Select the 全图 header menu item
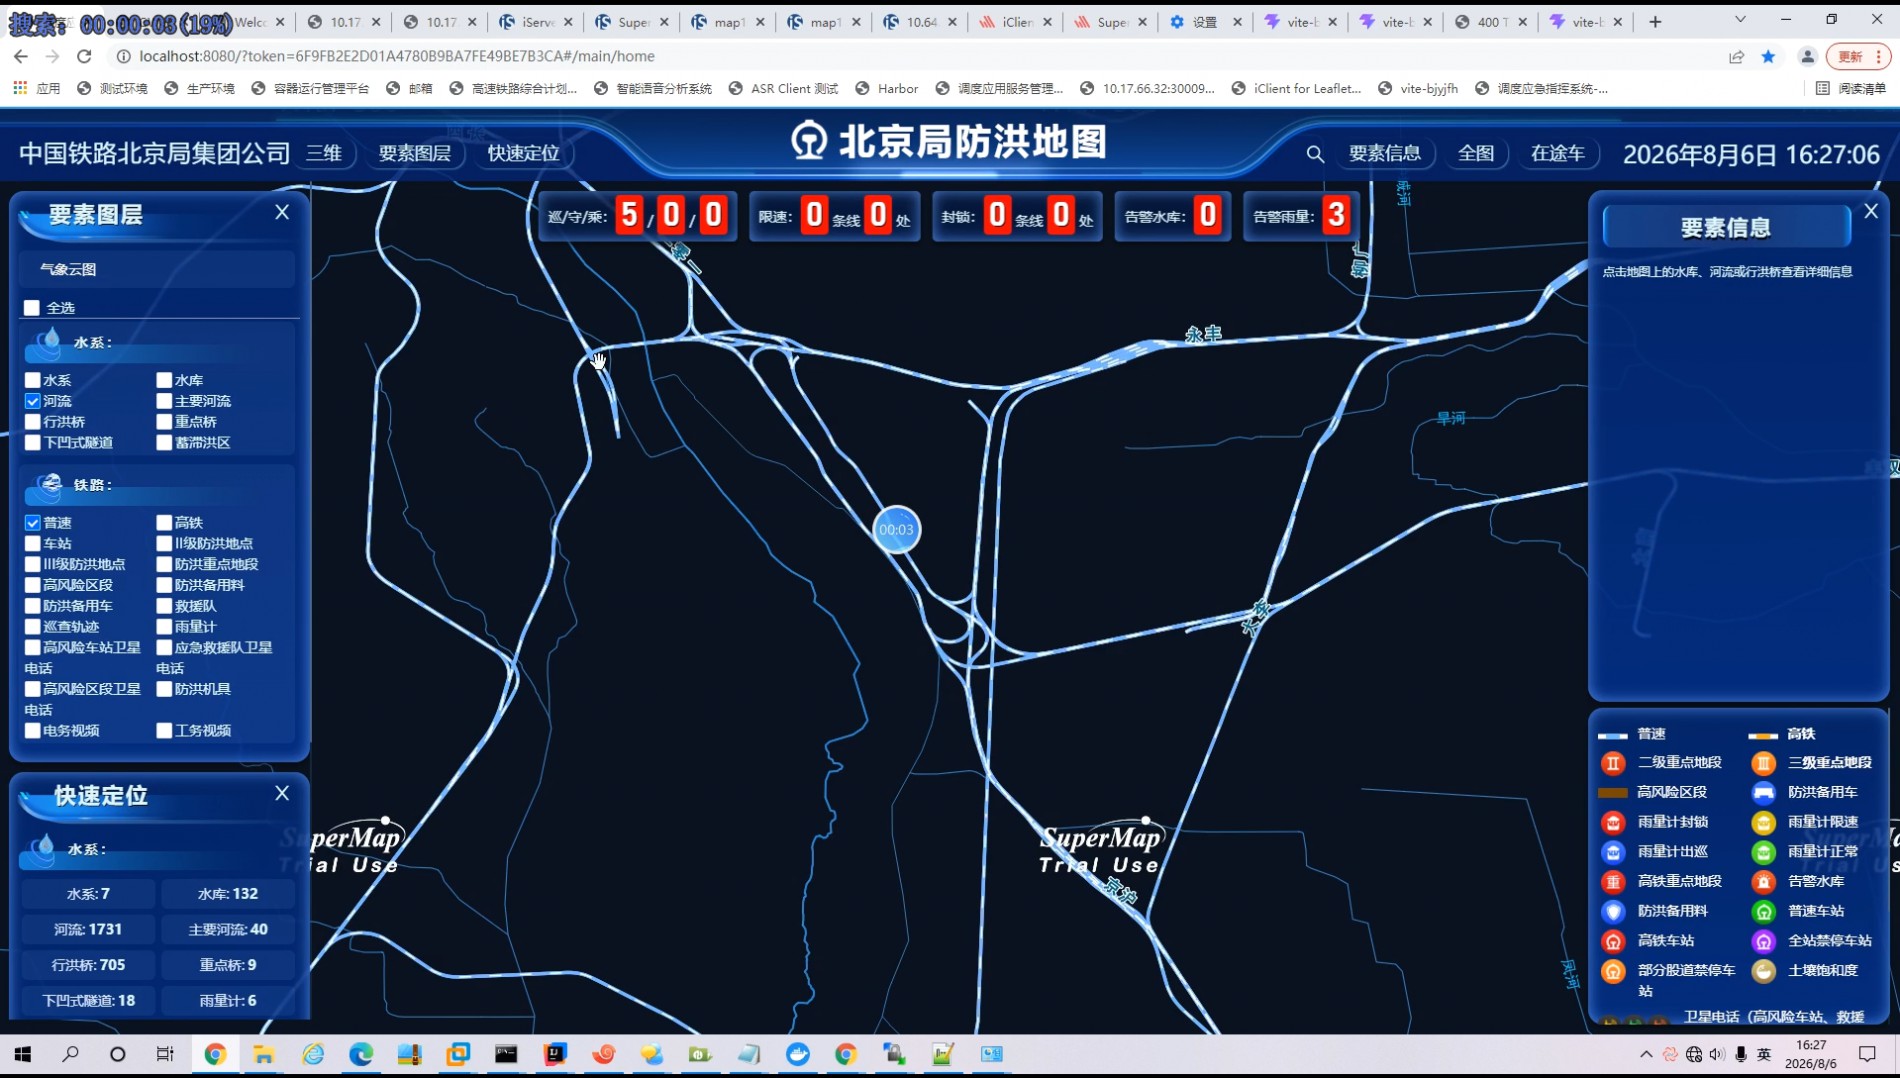This screenshot has width=1900, height=1078. [x=1476, y=153]
